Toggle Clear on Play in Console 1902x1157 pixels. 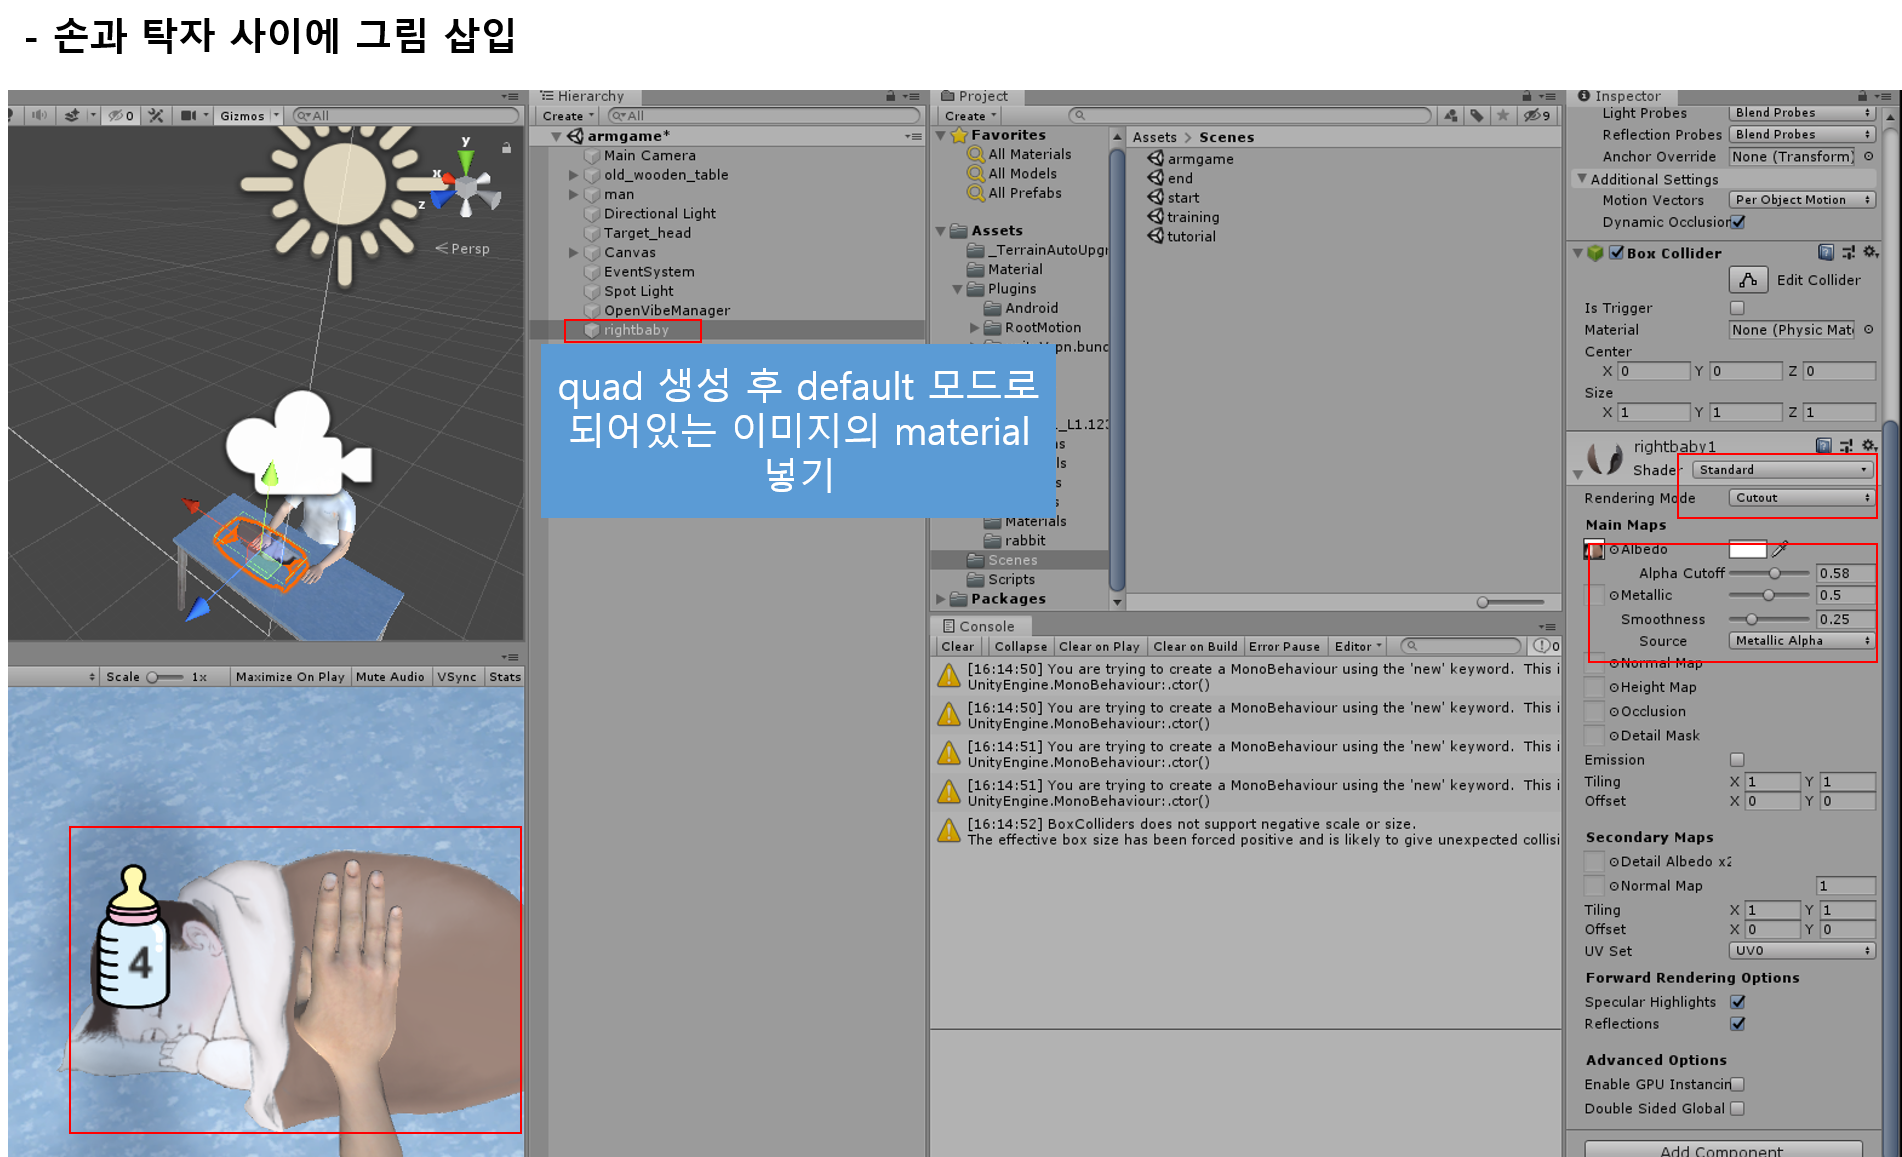[1099, 647]
